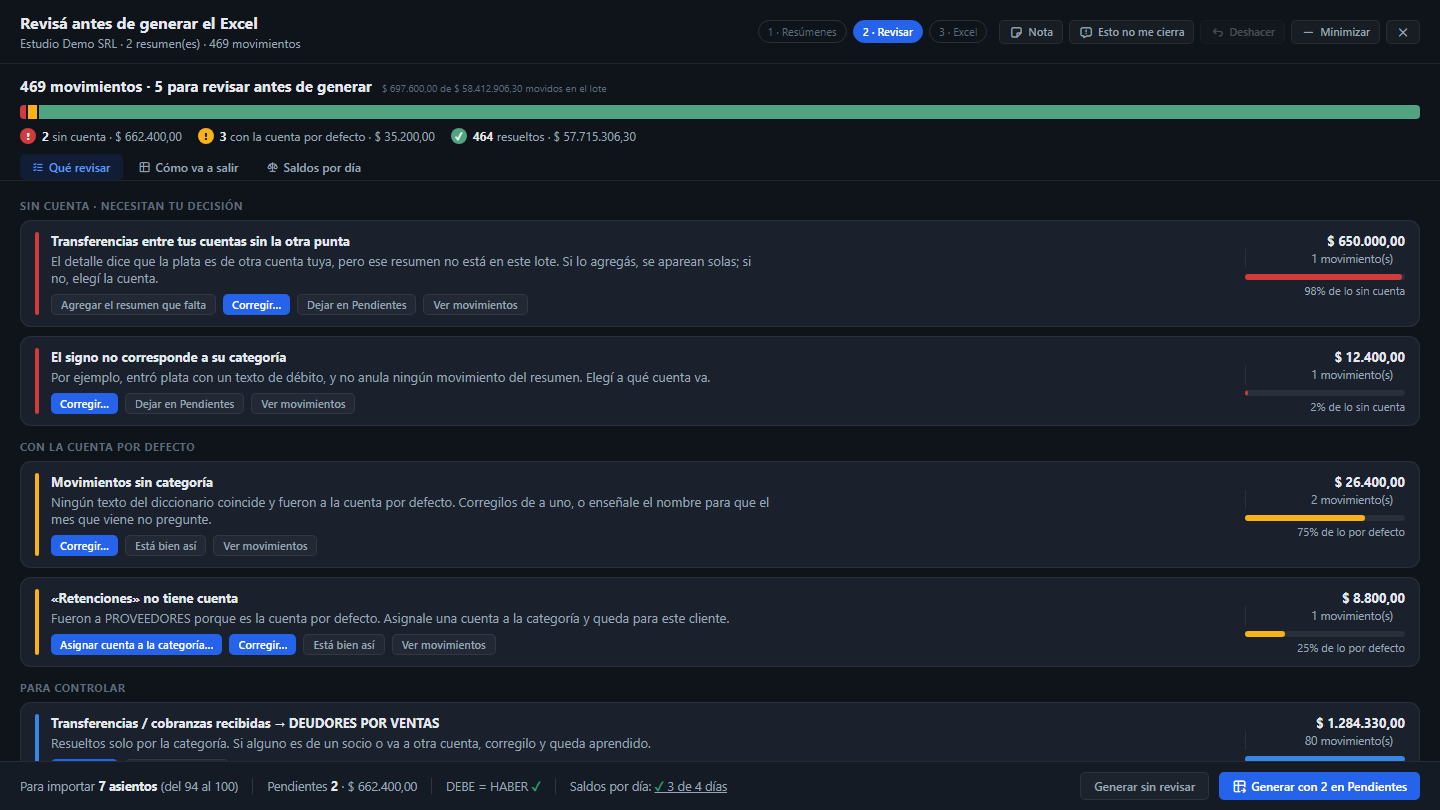View movements of the Retenciones card
Image resolution: width=1440 pixels, height=810 pixels.
(x=443, y=645)
